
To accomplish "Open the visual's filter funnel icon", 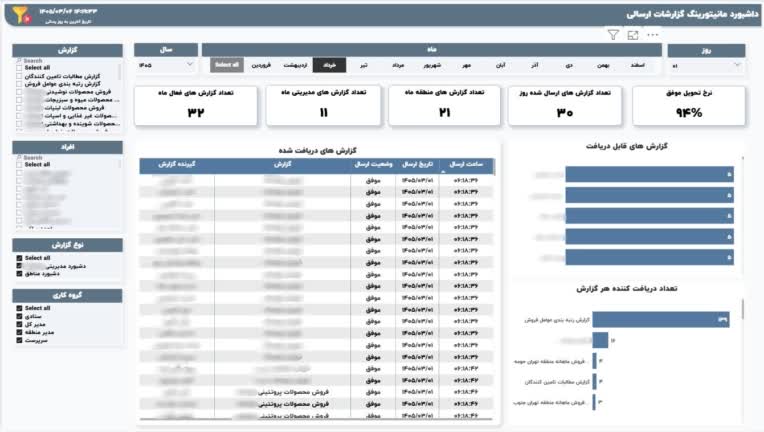I will 613,35.
